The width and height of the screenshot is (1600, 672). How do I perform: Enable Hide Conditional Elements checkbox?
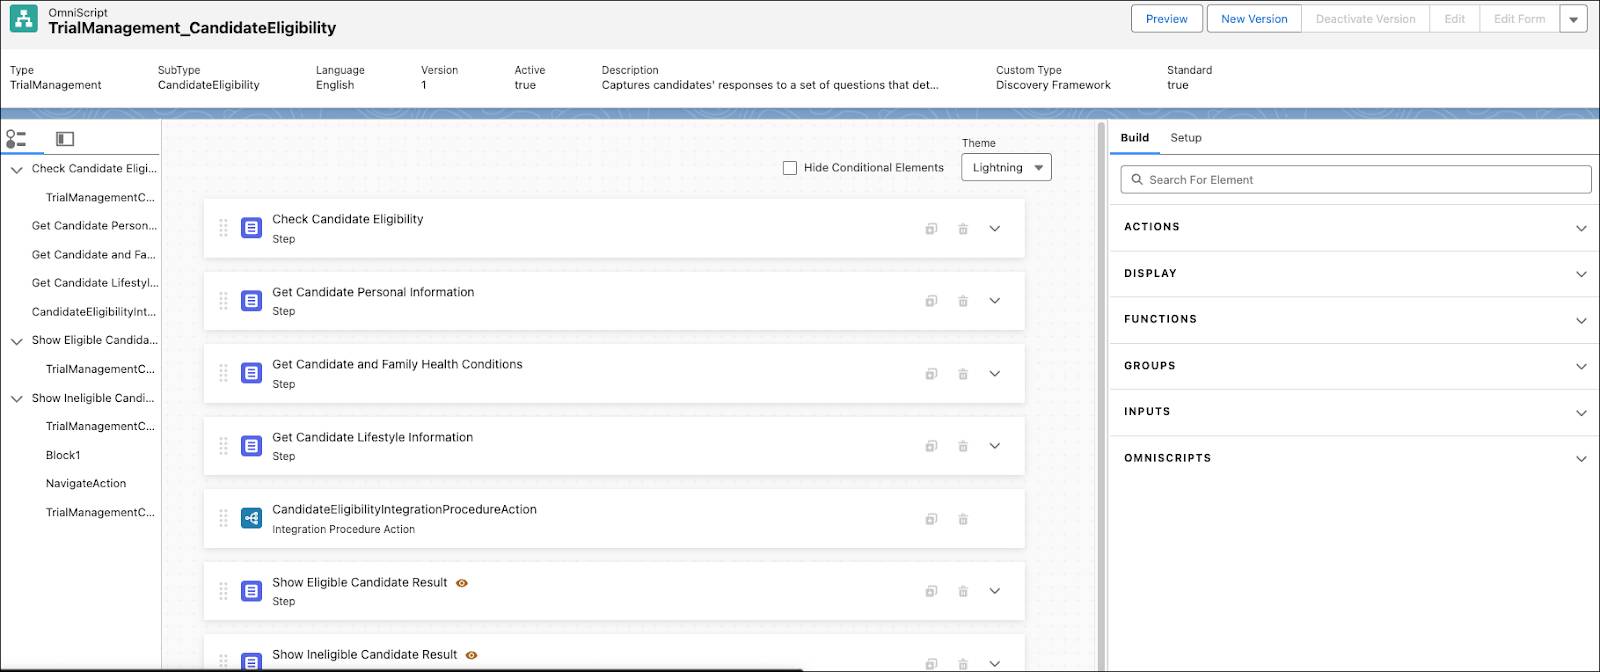tap(790, 168)
